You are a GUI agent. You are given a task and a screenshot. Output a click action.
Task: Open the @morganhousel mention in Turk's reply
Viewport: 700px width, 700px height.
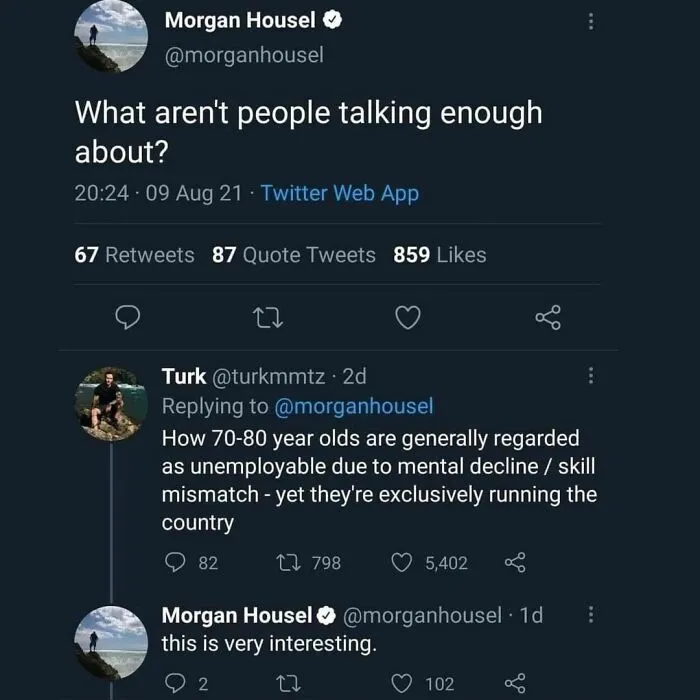pyautogui.click(x=354, y=407)
